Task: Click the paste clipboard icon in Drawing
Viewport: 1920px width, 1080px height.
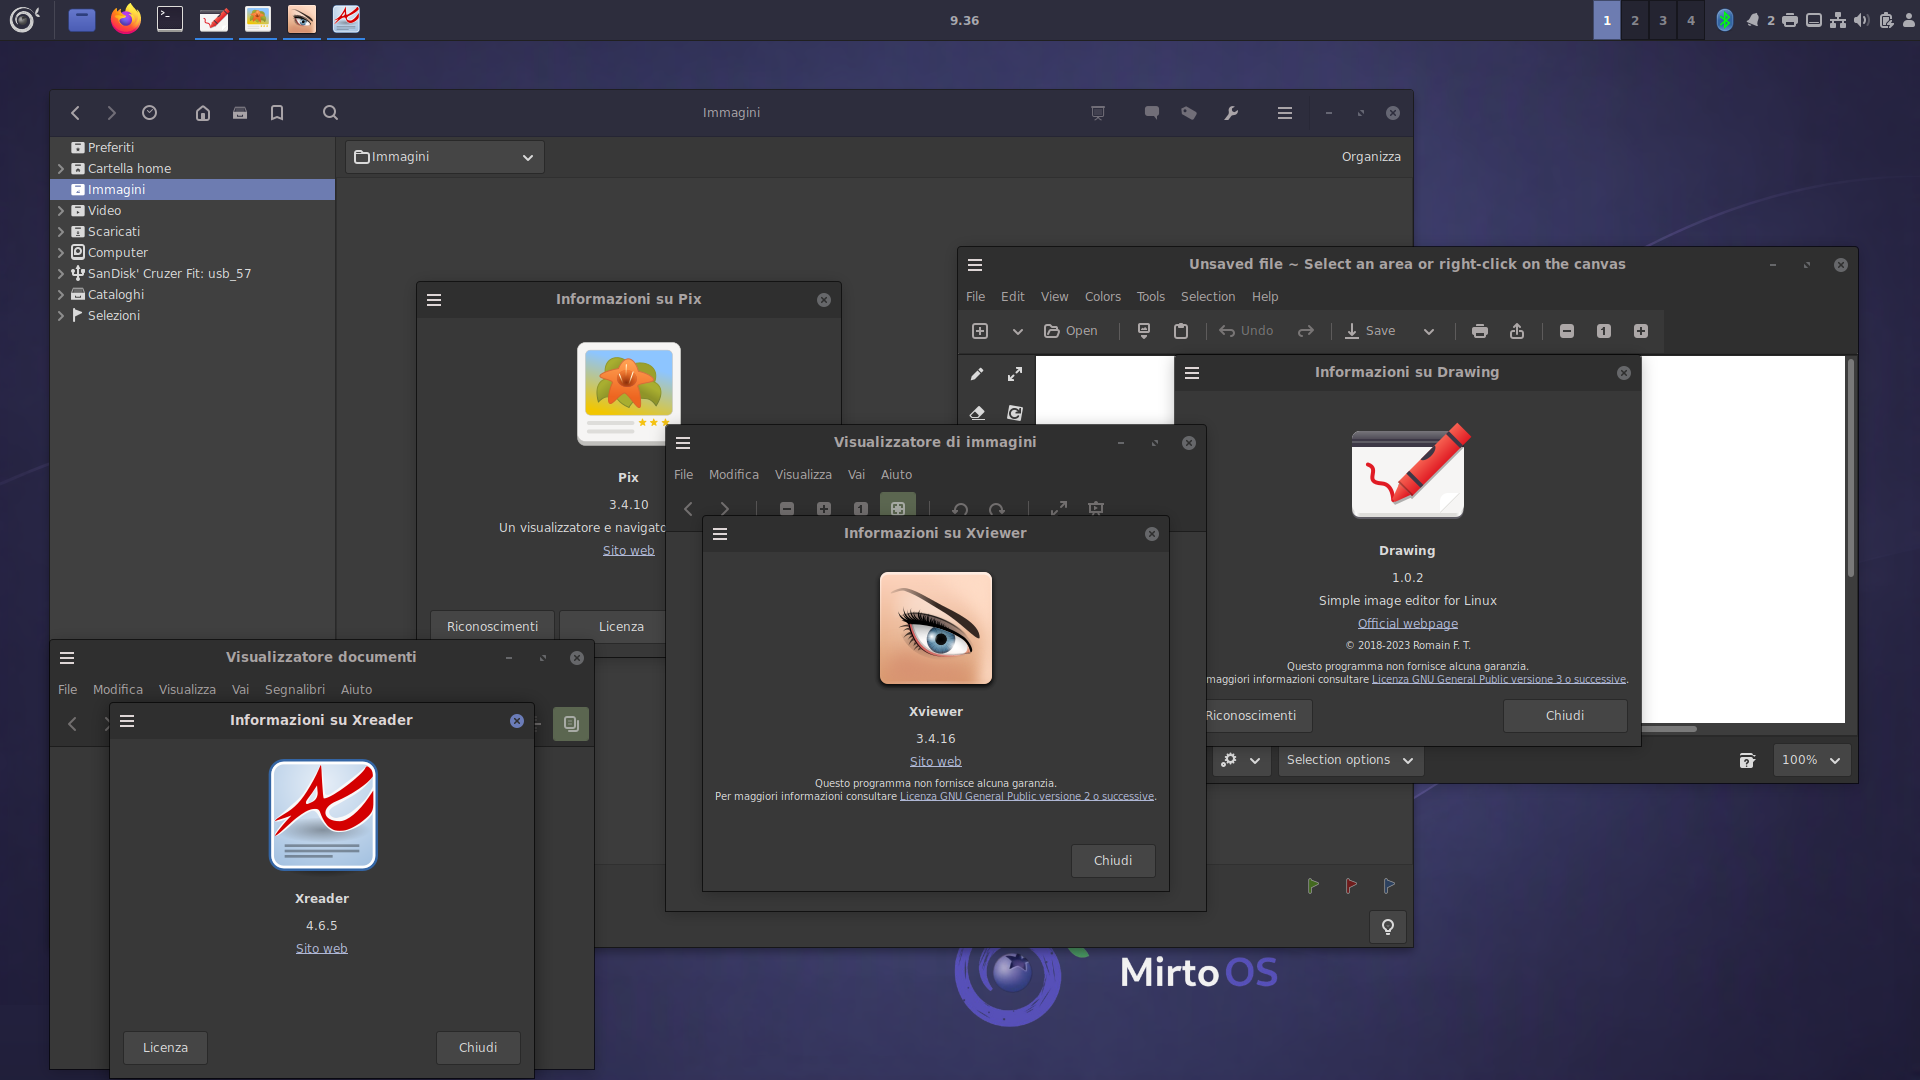Action: 1181,331
